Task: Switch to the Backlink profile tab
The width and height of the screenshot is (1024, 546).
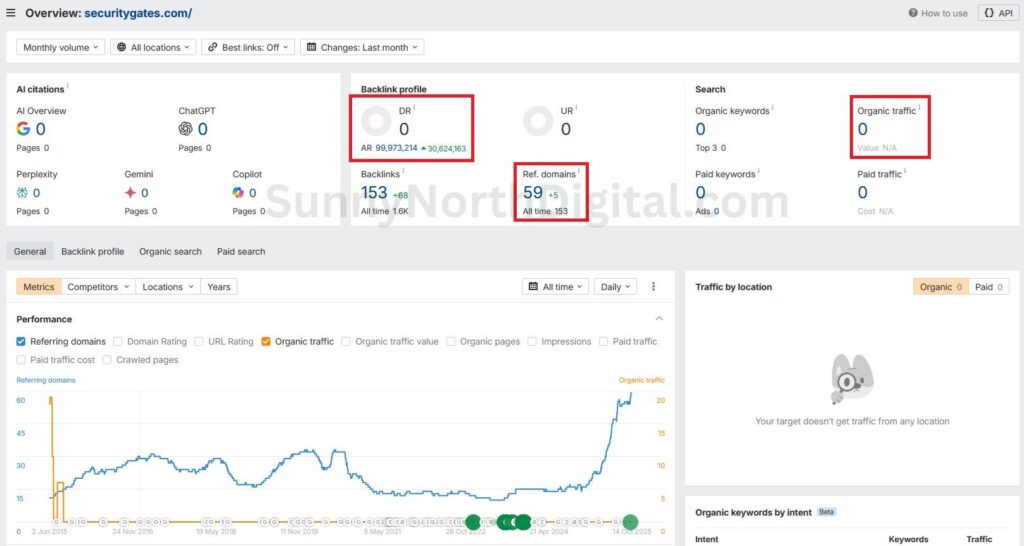Action: pos(92,252)
